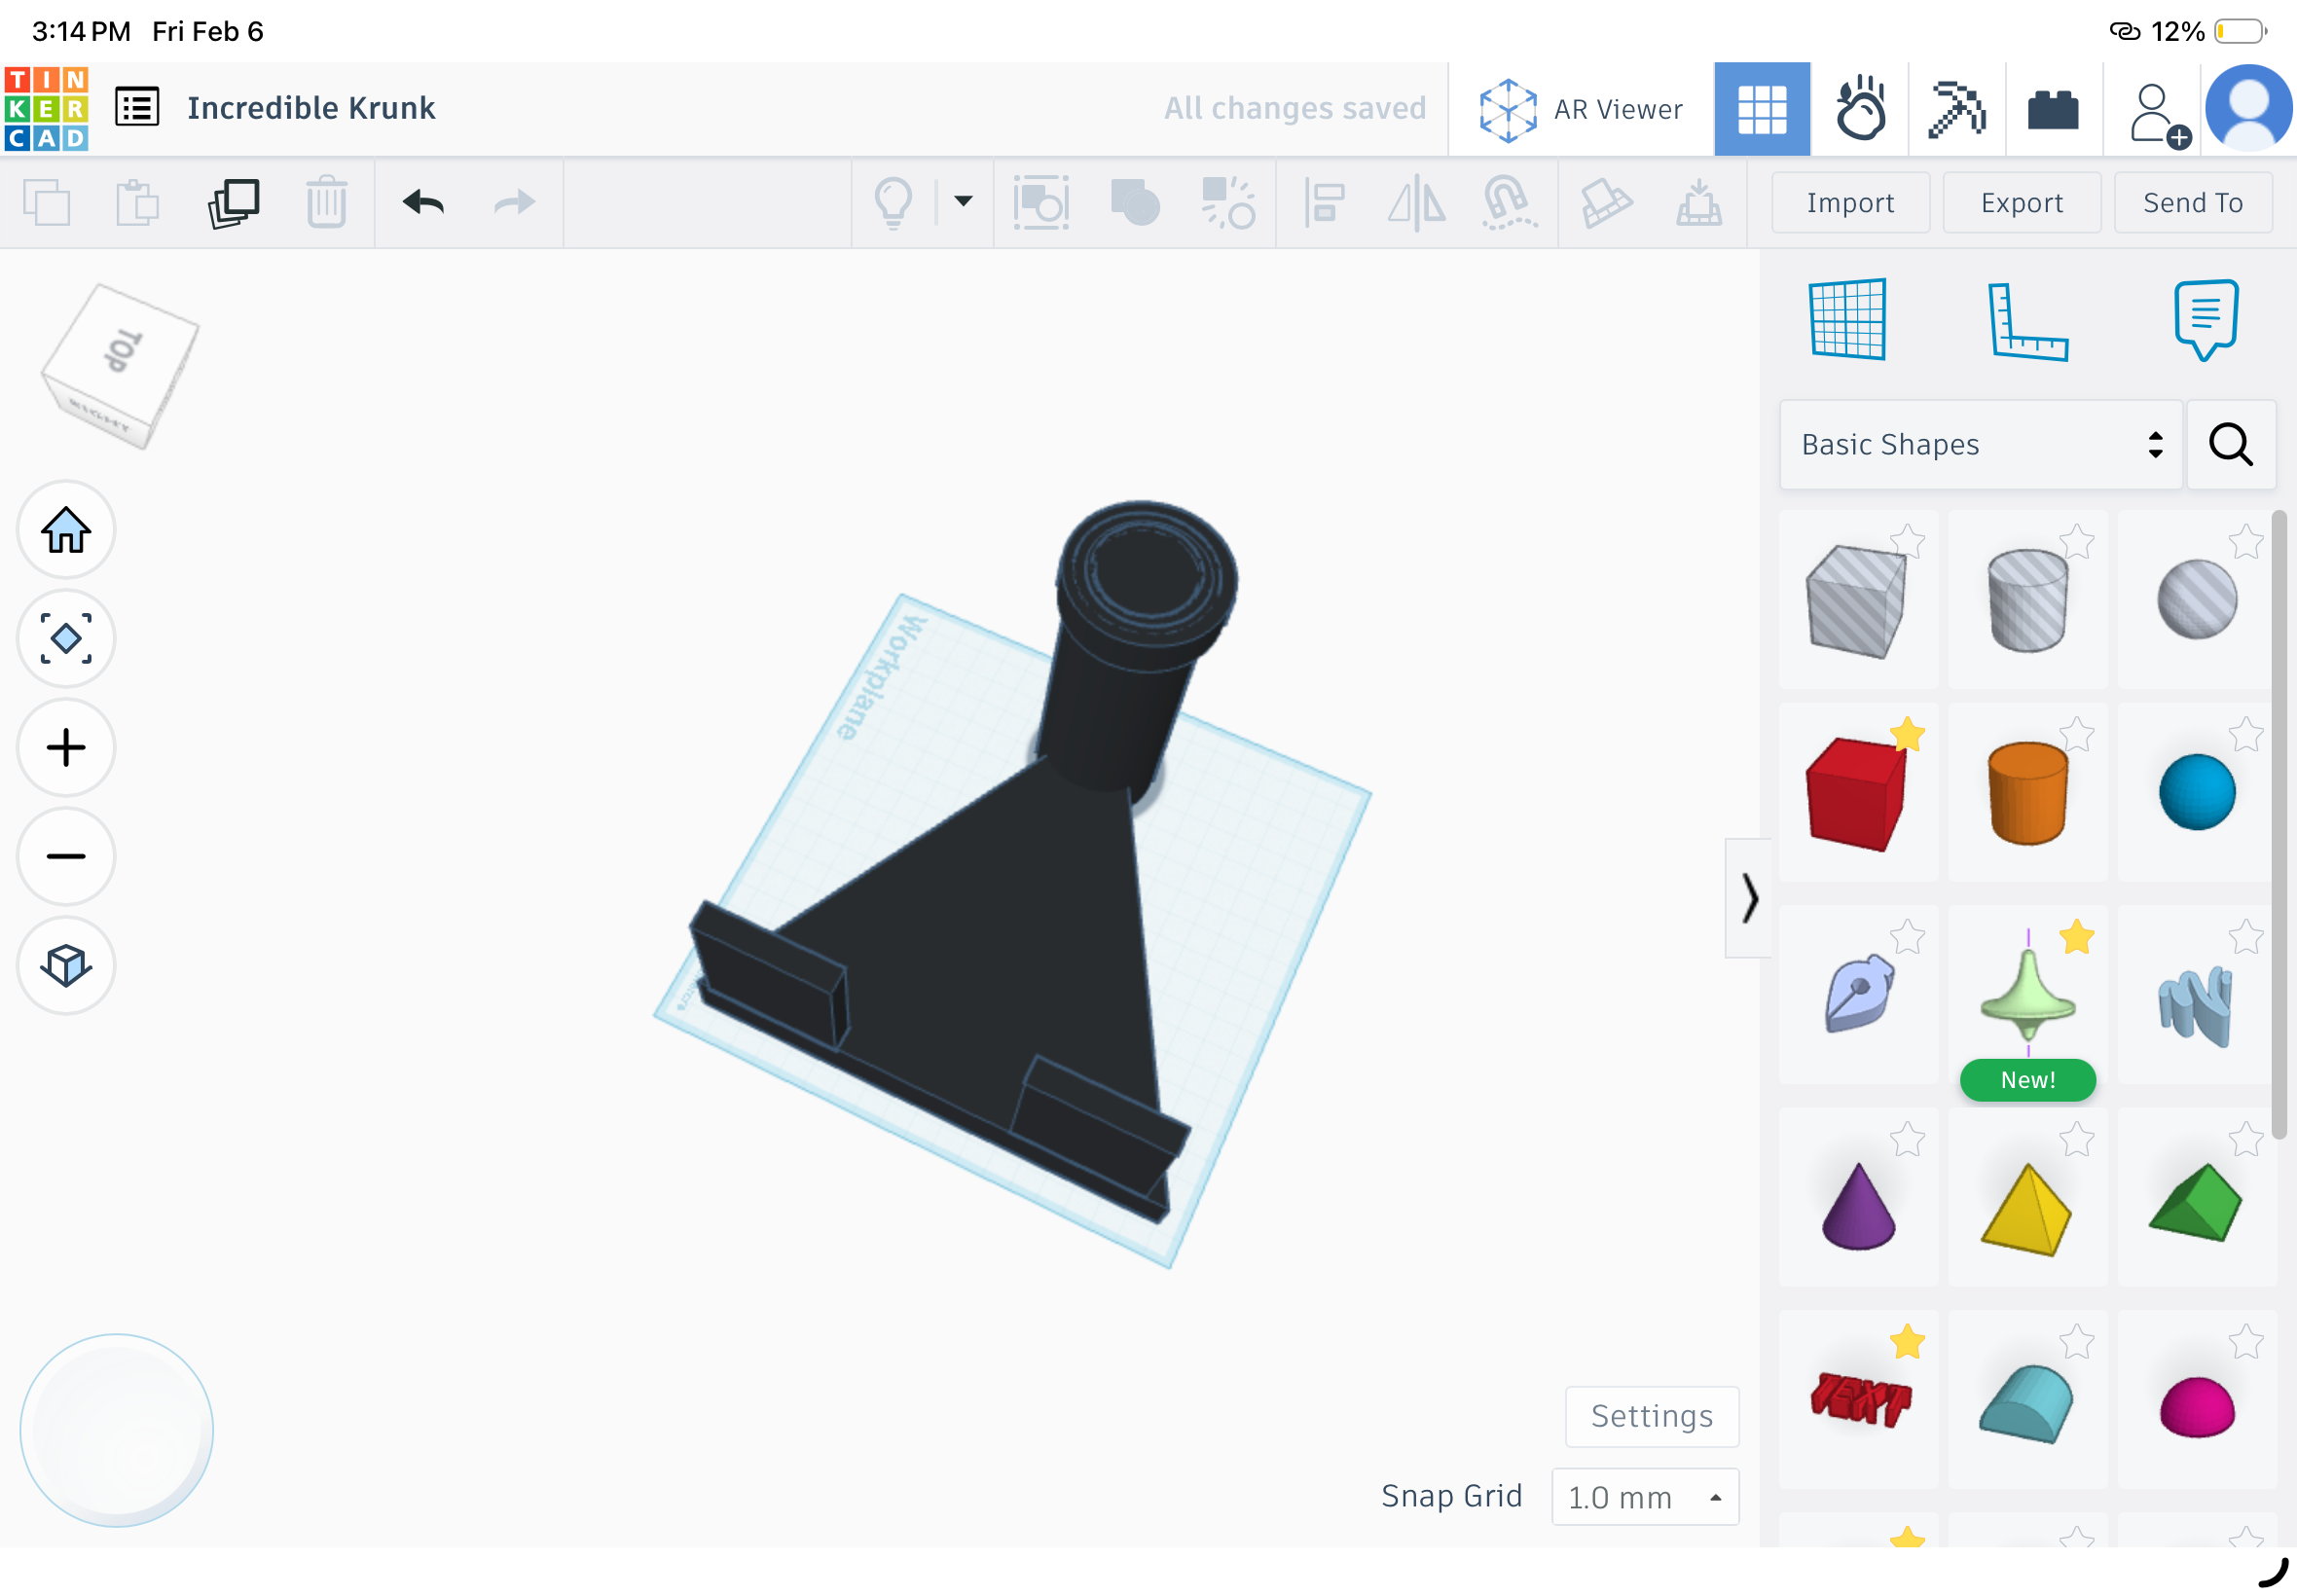The height and width of the screenshot is (1596, 2297).
Task: Expand the lightbulb visibility dropdown arrow
Action: click(962, 201)
